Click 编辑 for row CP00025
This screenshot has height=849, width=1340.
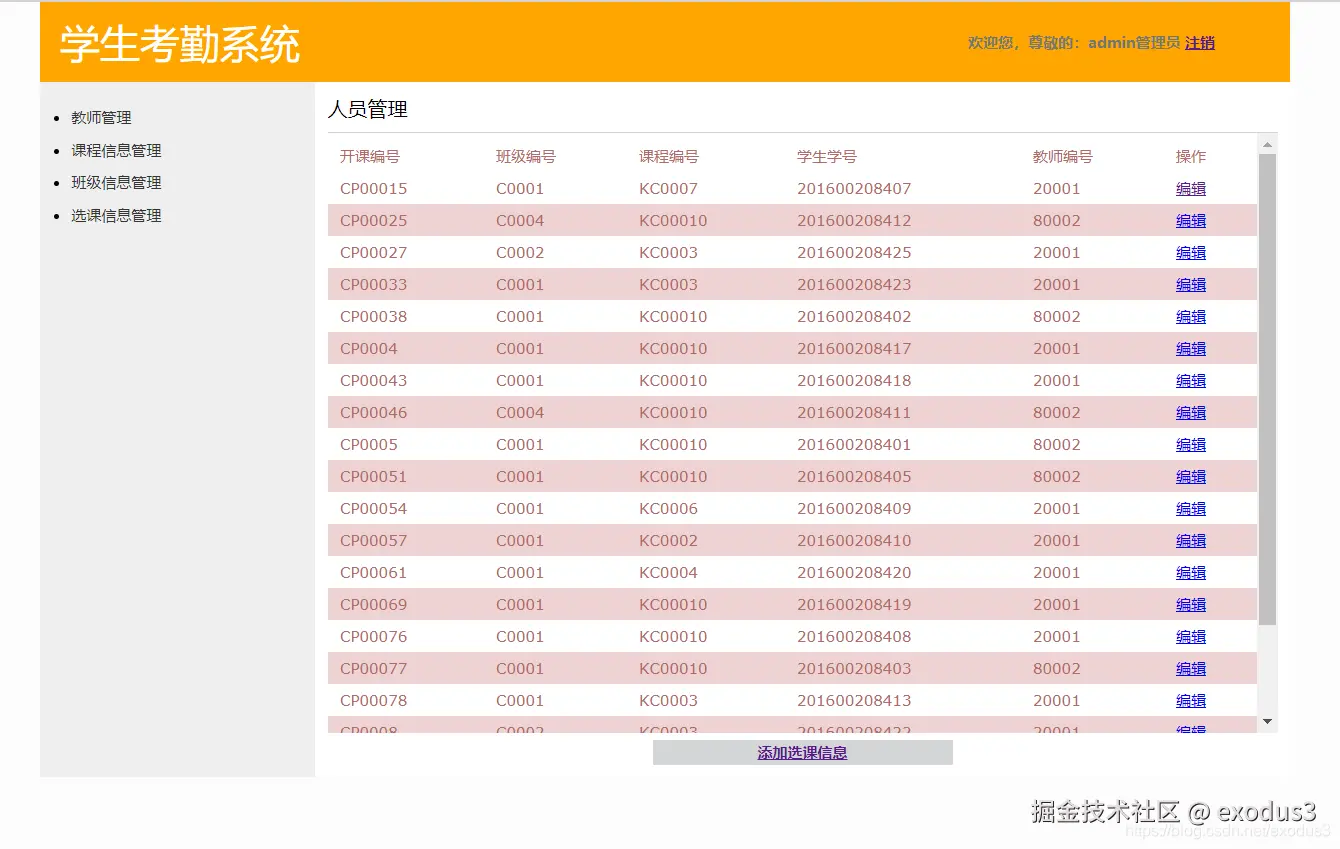[1191, 221]
